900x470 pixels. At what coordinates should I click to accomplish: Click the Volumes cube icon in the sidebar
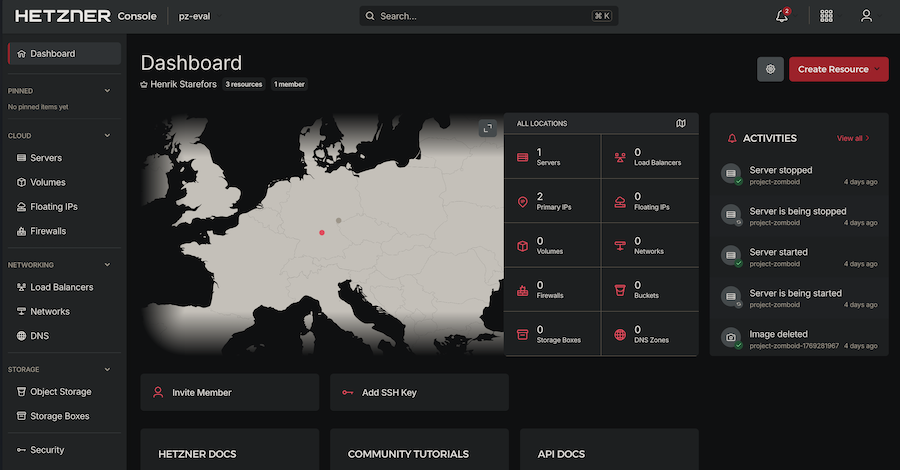pos(21,182)
